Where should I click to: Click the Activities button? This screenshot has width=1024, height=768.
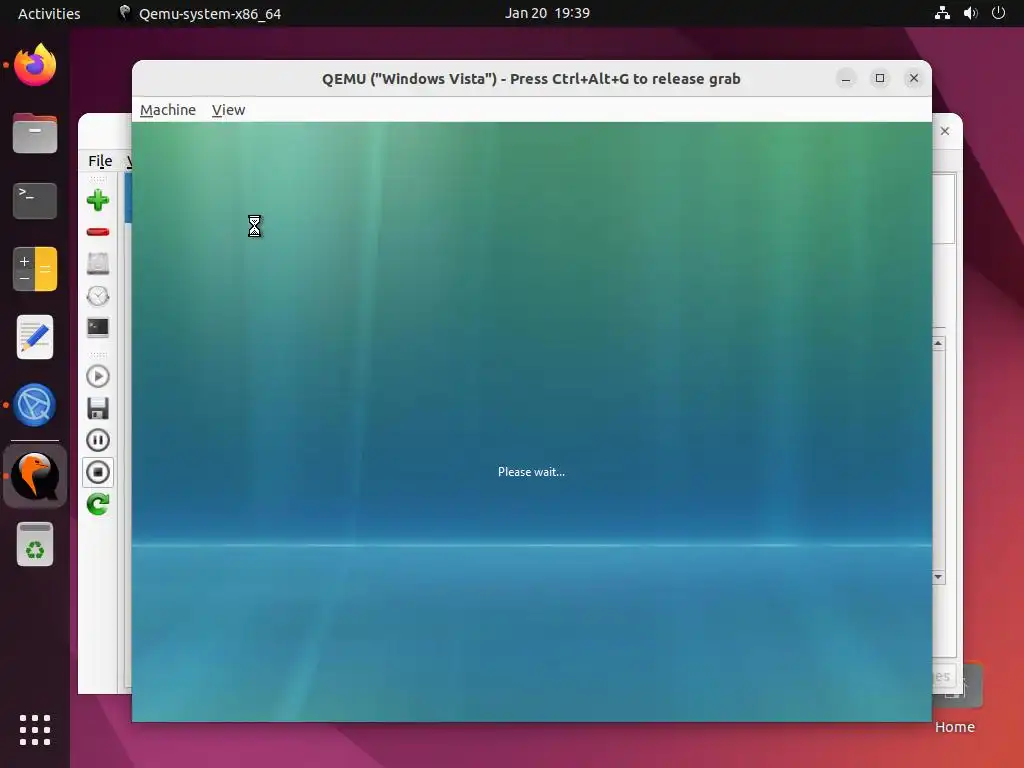coord(49,13)
